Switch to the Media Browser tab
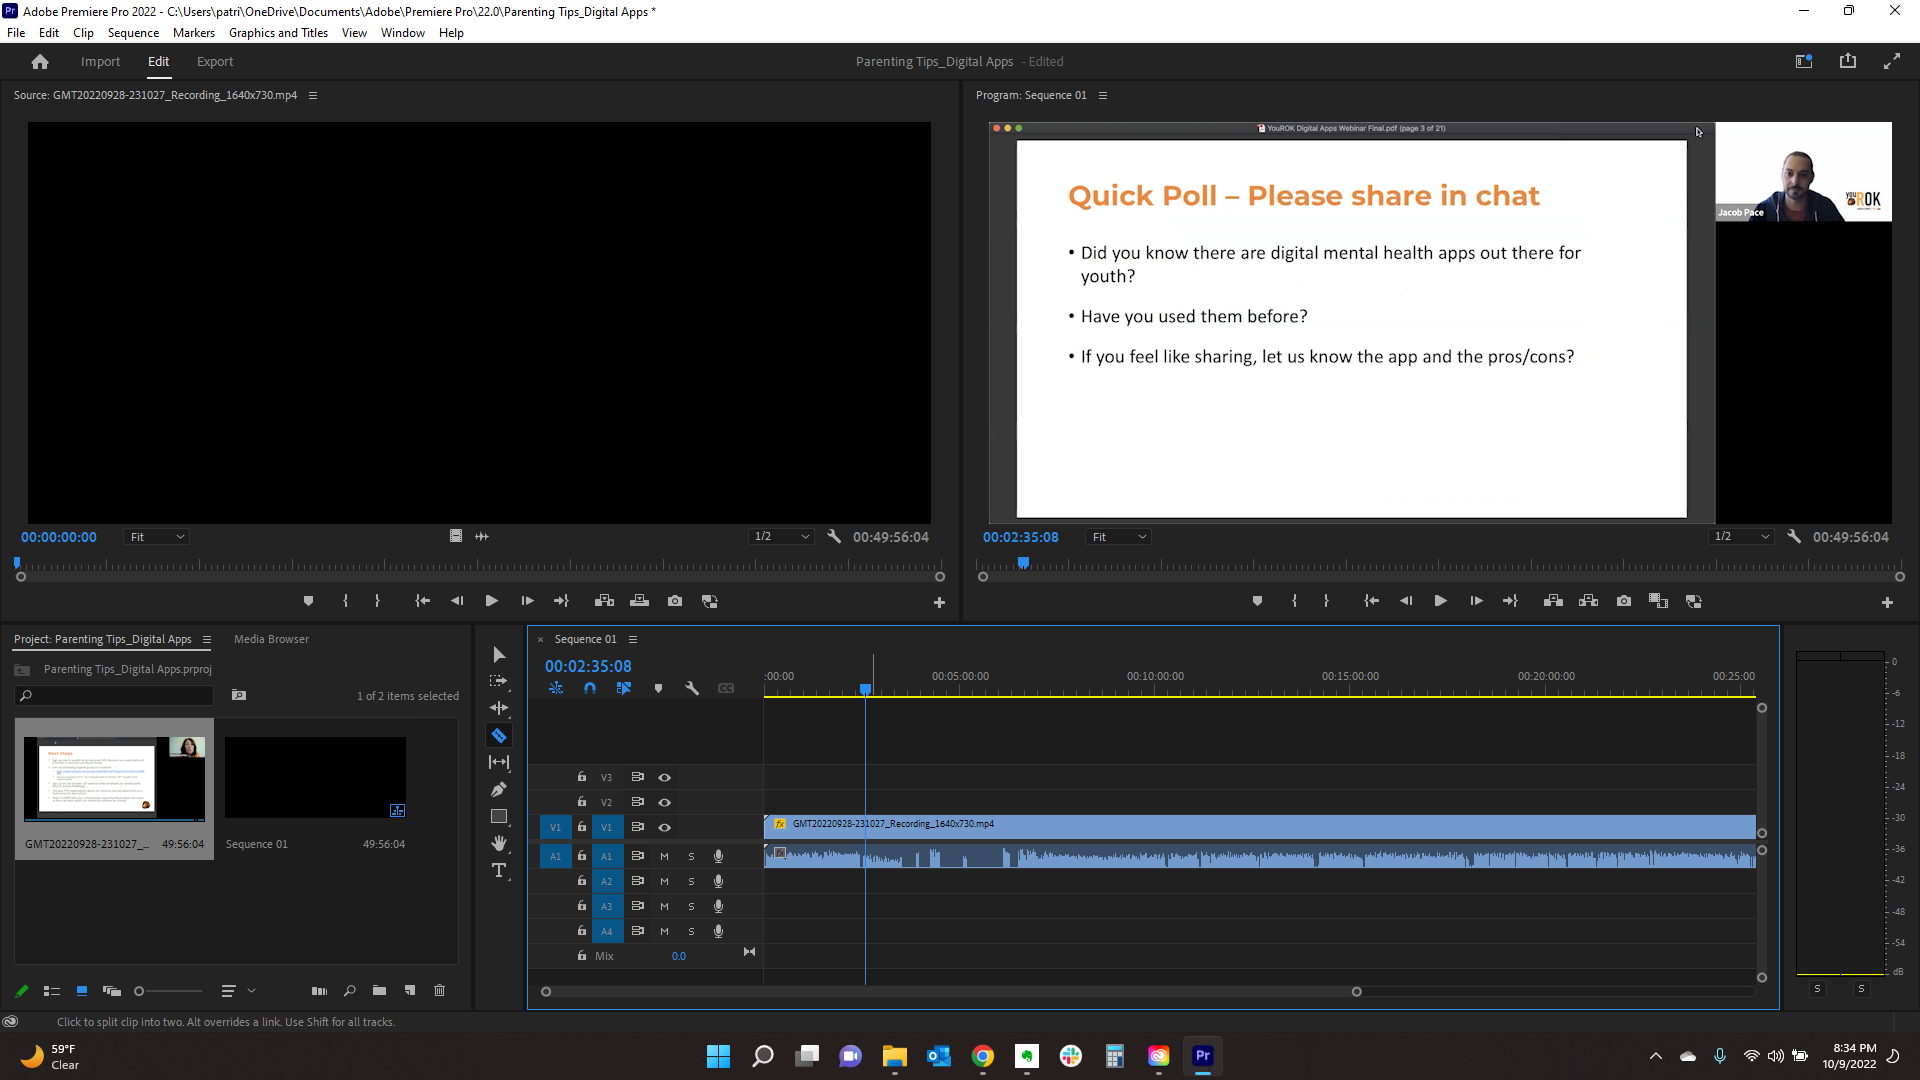Image resolution: width=1920 pixels, height=1080 pixels. click(270, 638)
